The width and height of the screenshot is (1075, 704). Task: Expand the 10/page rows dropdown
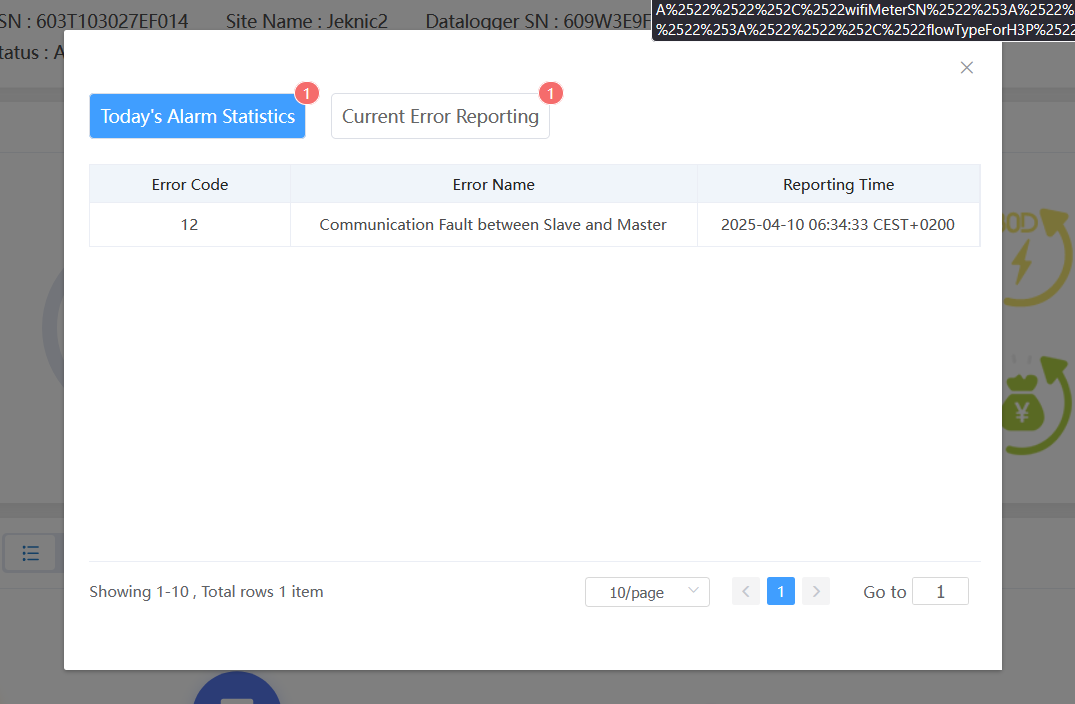pyautogui.click(x=647, y=592)
